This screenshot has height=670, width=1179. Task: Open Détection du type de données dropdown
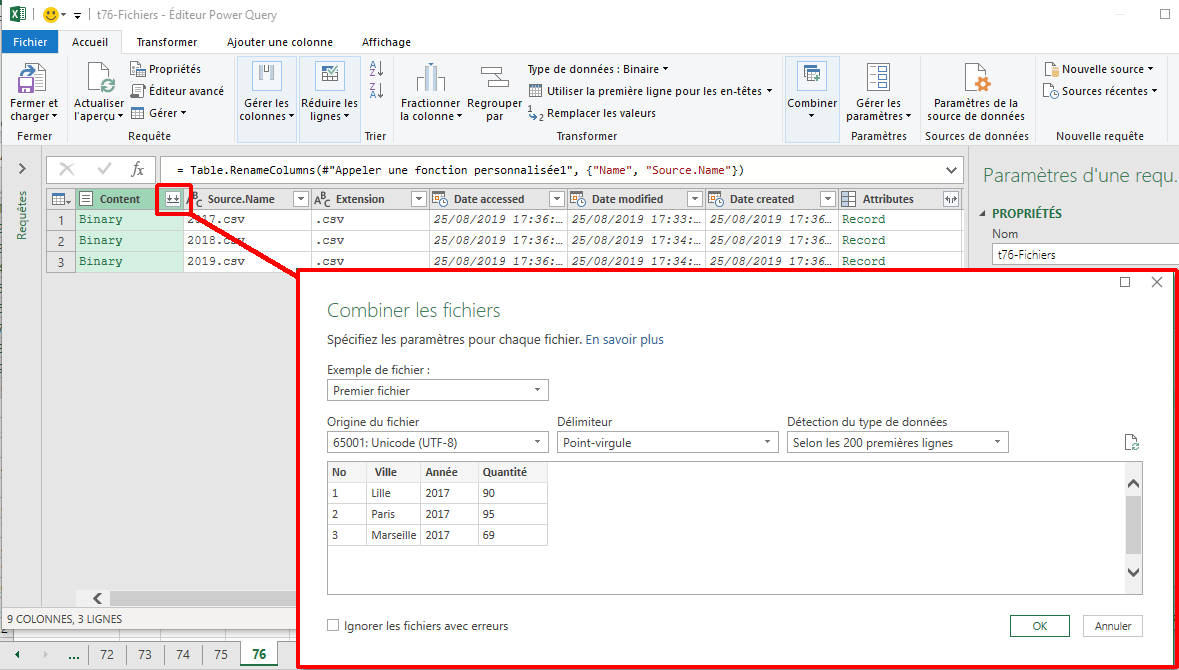click(898, 442)
